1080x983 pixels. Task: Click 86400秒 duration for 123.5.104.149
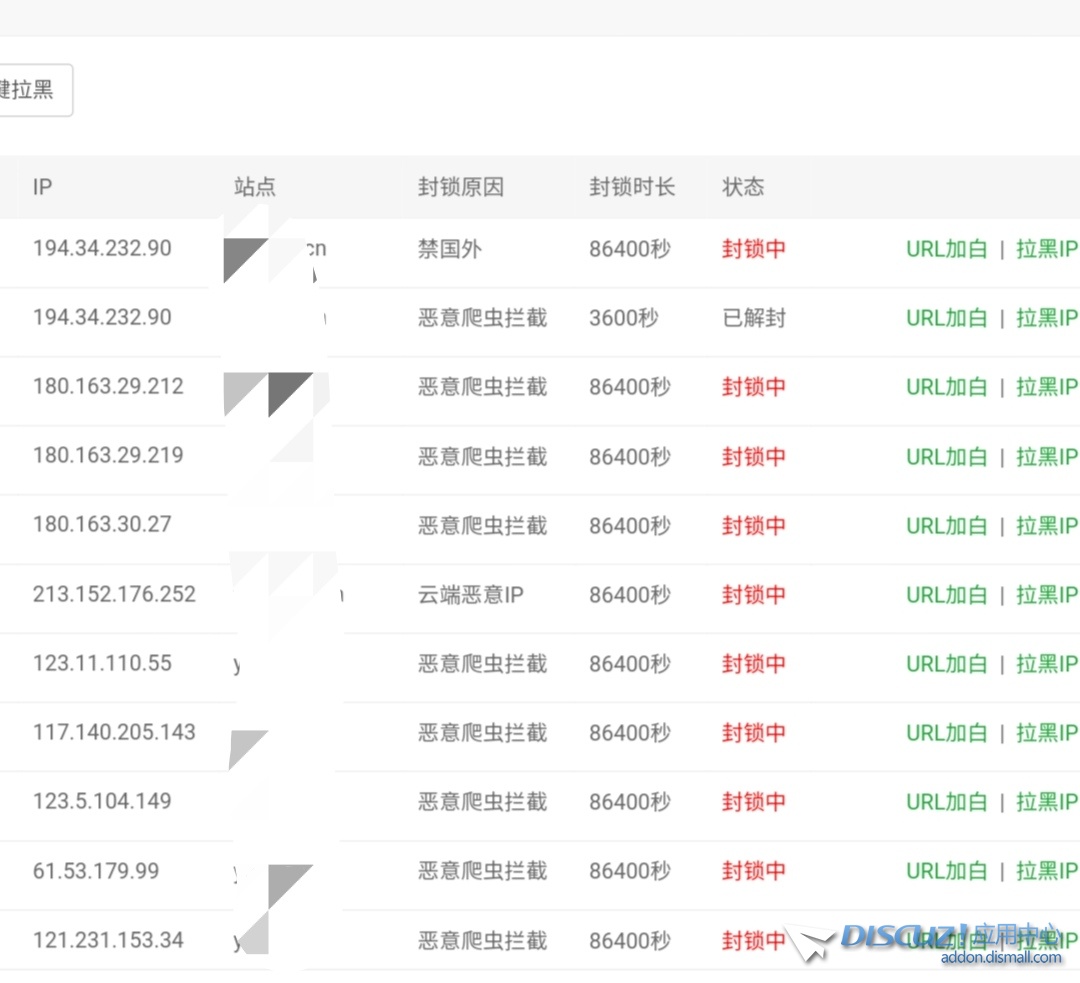click(x=630, y=802)
